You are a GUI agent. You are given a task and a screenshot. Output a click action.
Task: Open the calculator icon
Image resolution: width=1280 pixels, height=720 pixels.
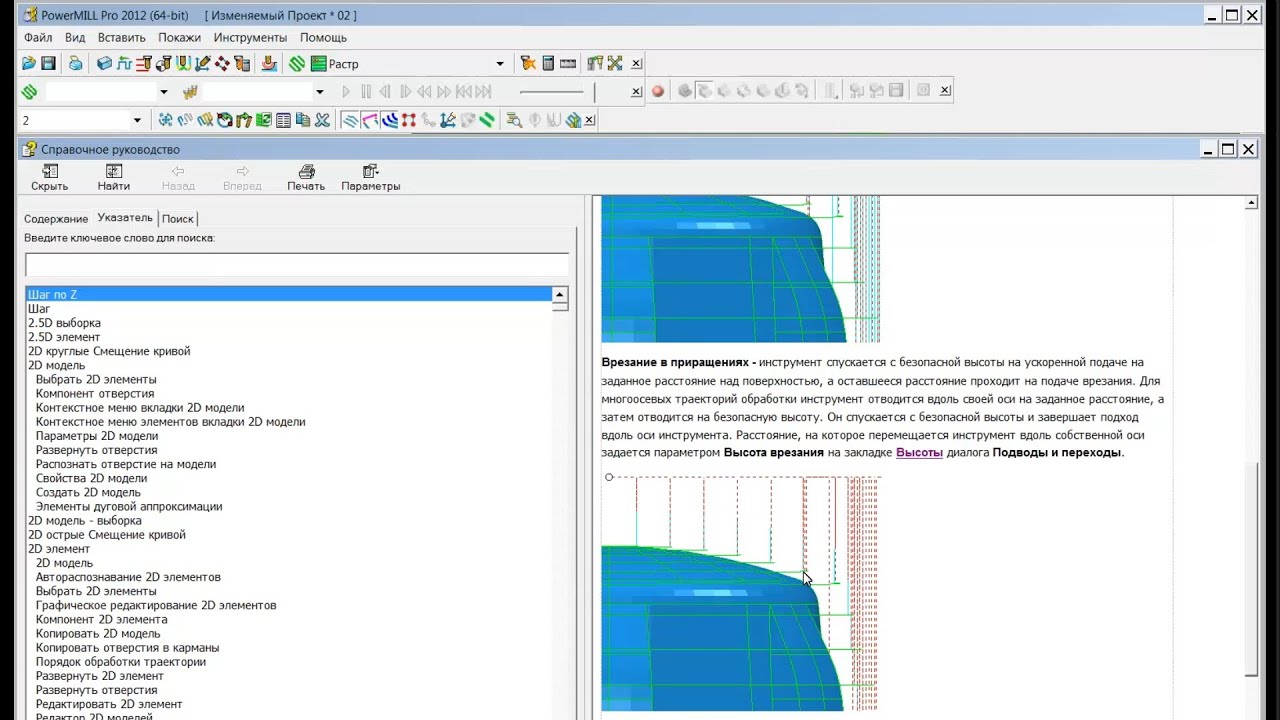click(548, 63)
